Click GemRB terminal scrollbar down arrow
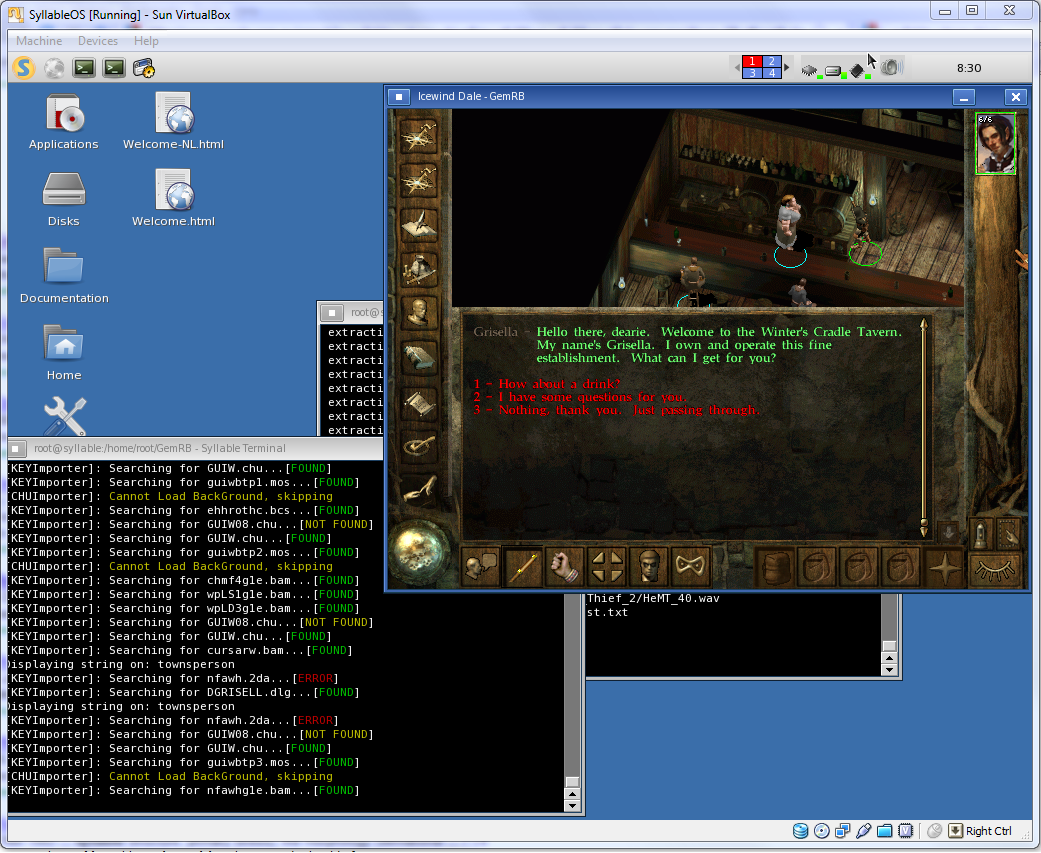 click(572, 806)
